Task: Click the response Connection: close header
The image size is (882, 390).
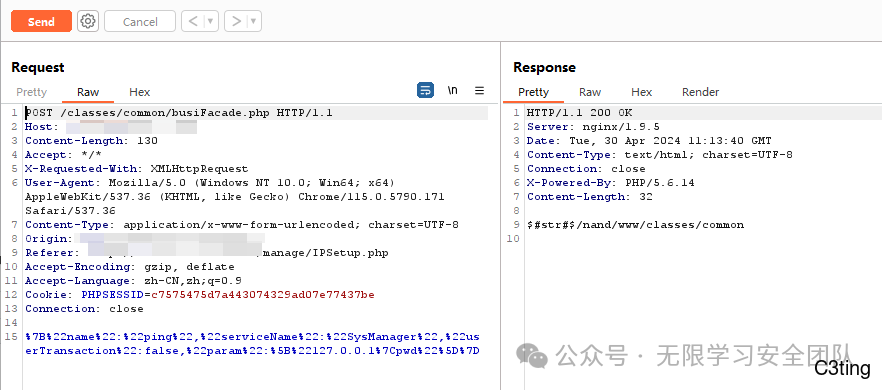Action: (x=586, y=169)
